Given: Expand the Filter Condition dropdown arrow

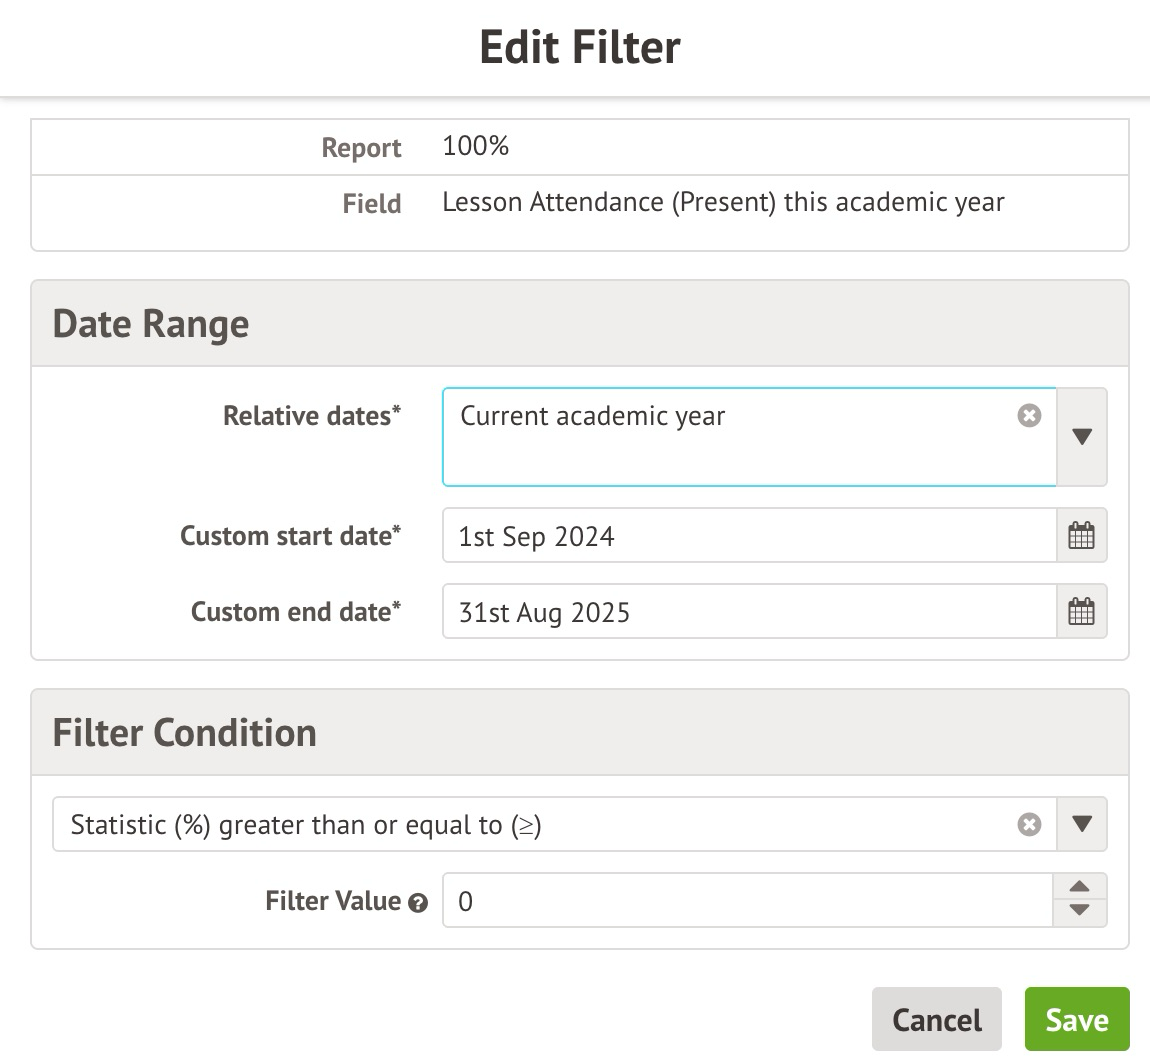Looking at the screenshot, I should (x=1081, y=825).
